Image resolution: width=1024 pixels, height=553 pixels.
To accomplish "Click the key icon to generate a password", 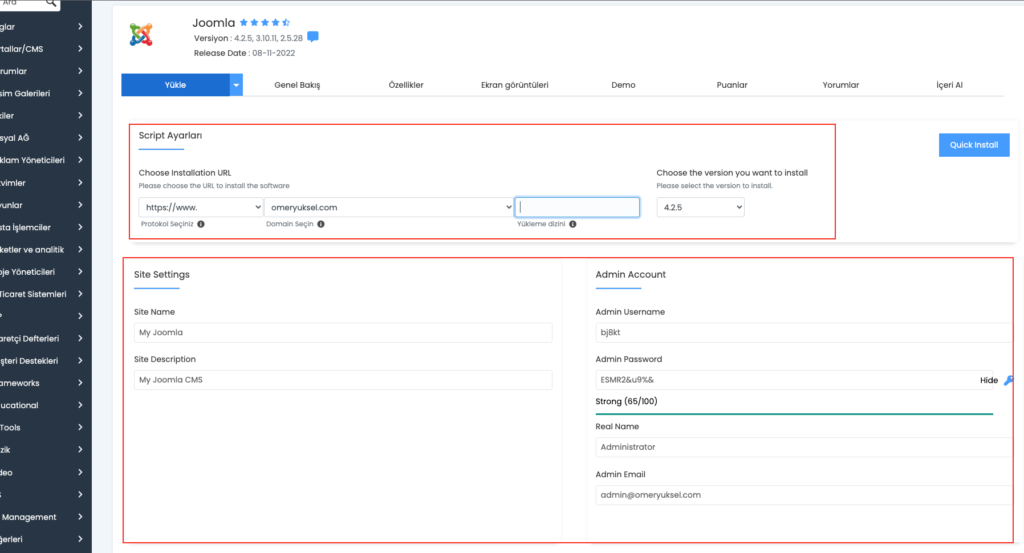I will [1008, 380].
